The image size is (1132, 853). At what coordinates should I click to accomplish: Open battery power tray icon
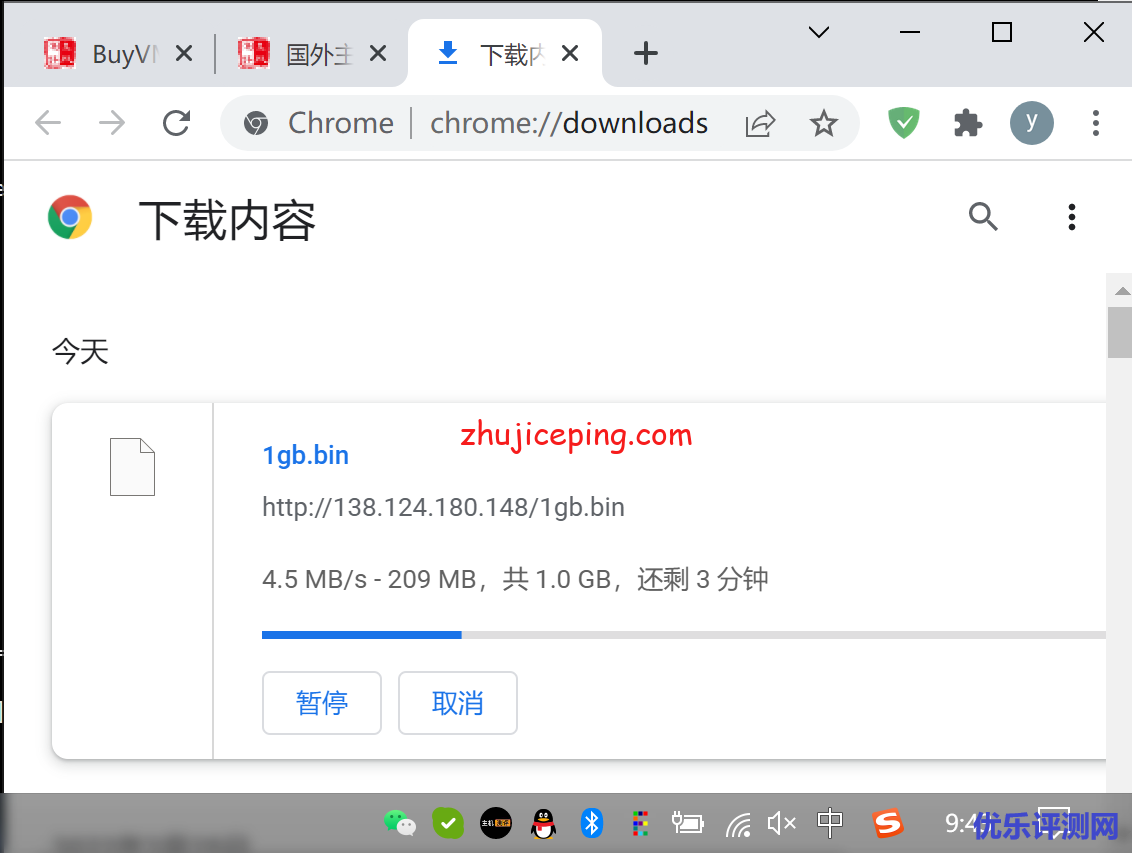(x=687, y=823)
